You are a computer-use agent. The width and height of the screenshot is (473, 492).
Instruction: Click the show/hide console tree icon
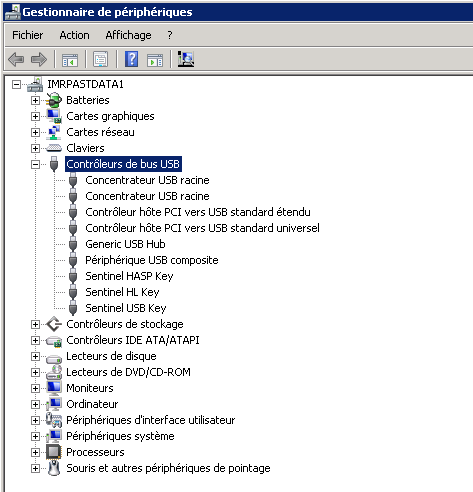[70, 60]
